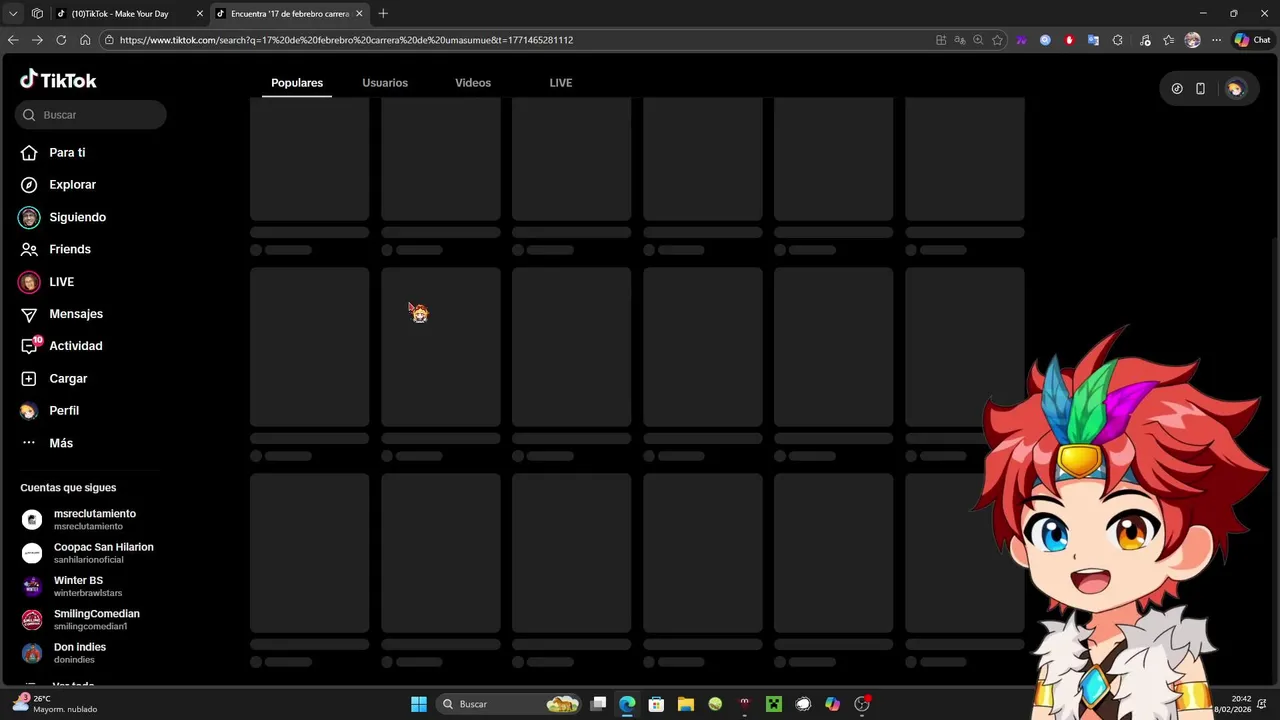View Actividad notifications
Viewport: 1280px width, 720px height.
61,346
